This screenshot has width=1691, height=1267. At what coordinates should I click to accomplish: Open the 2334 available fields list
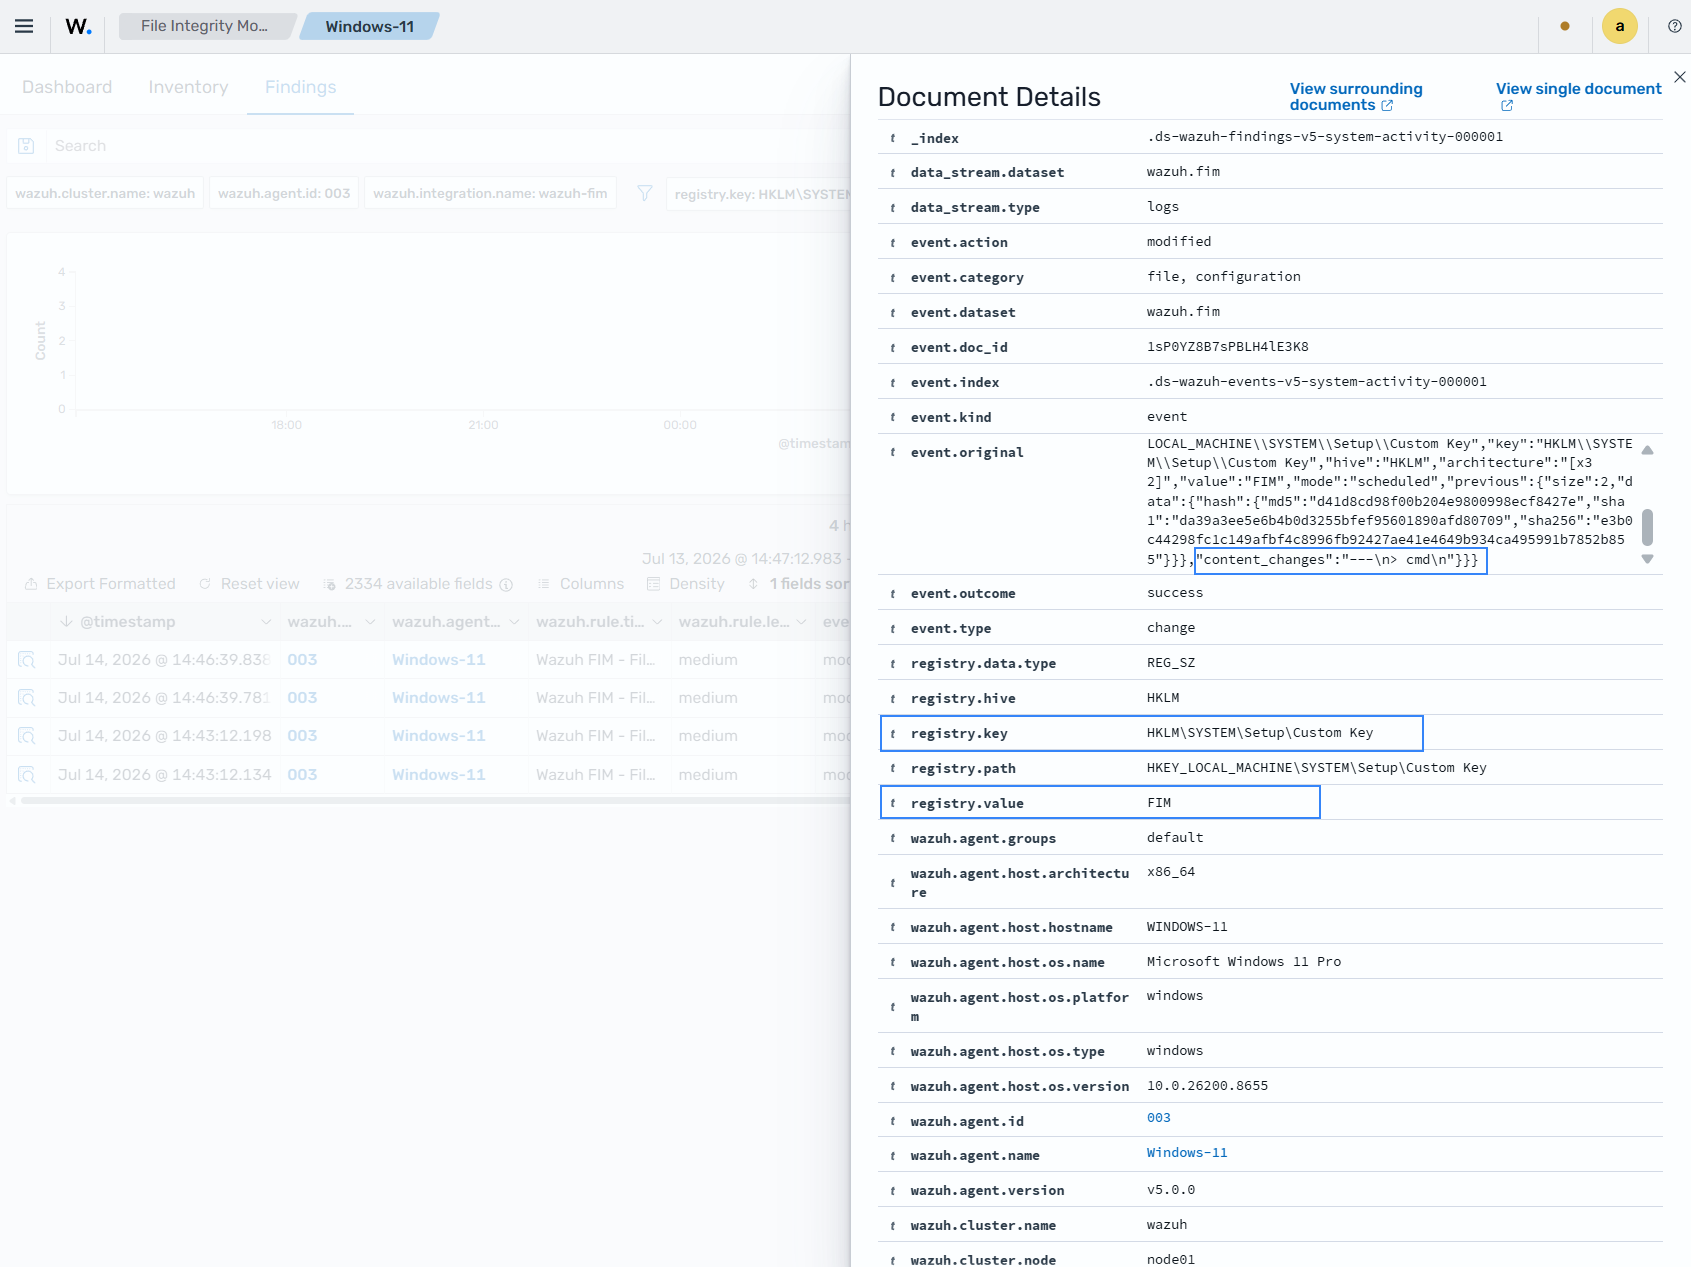tap(408, 584)
